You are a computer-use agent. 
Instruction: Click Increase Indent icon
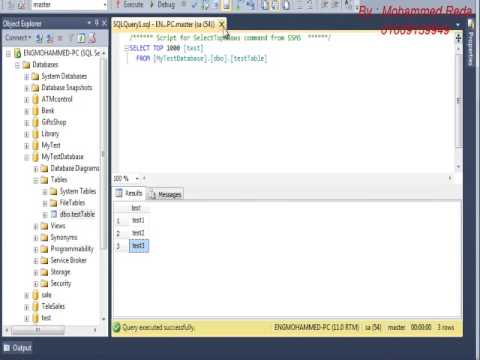point(335,5)
